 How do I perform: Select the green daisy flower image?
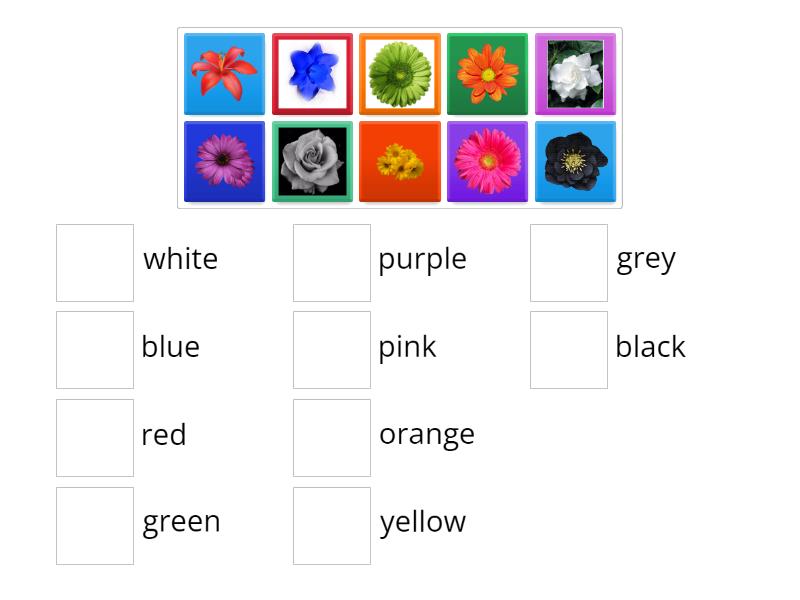point(400,73)
